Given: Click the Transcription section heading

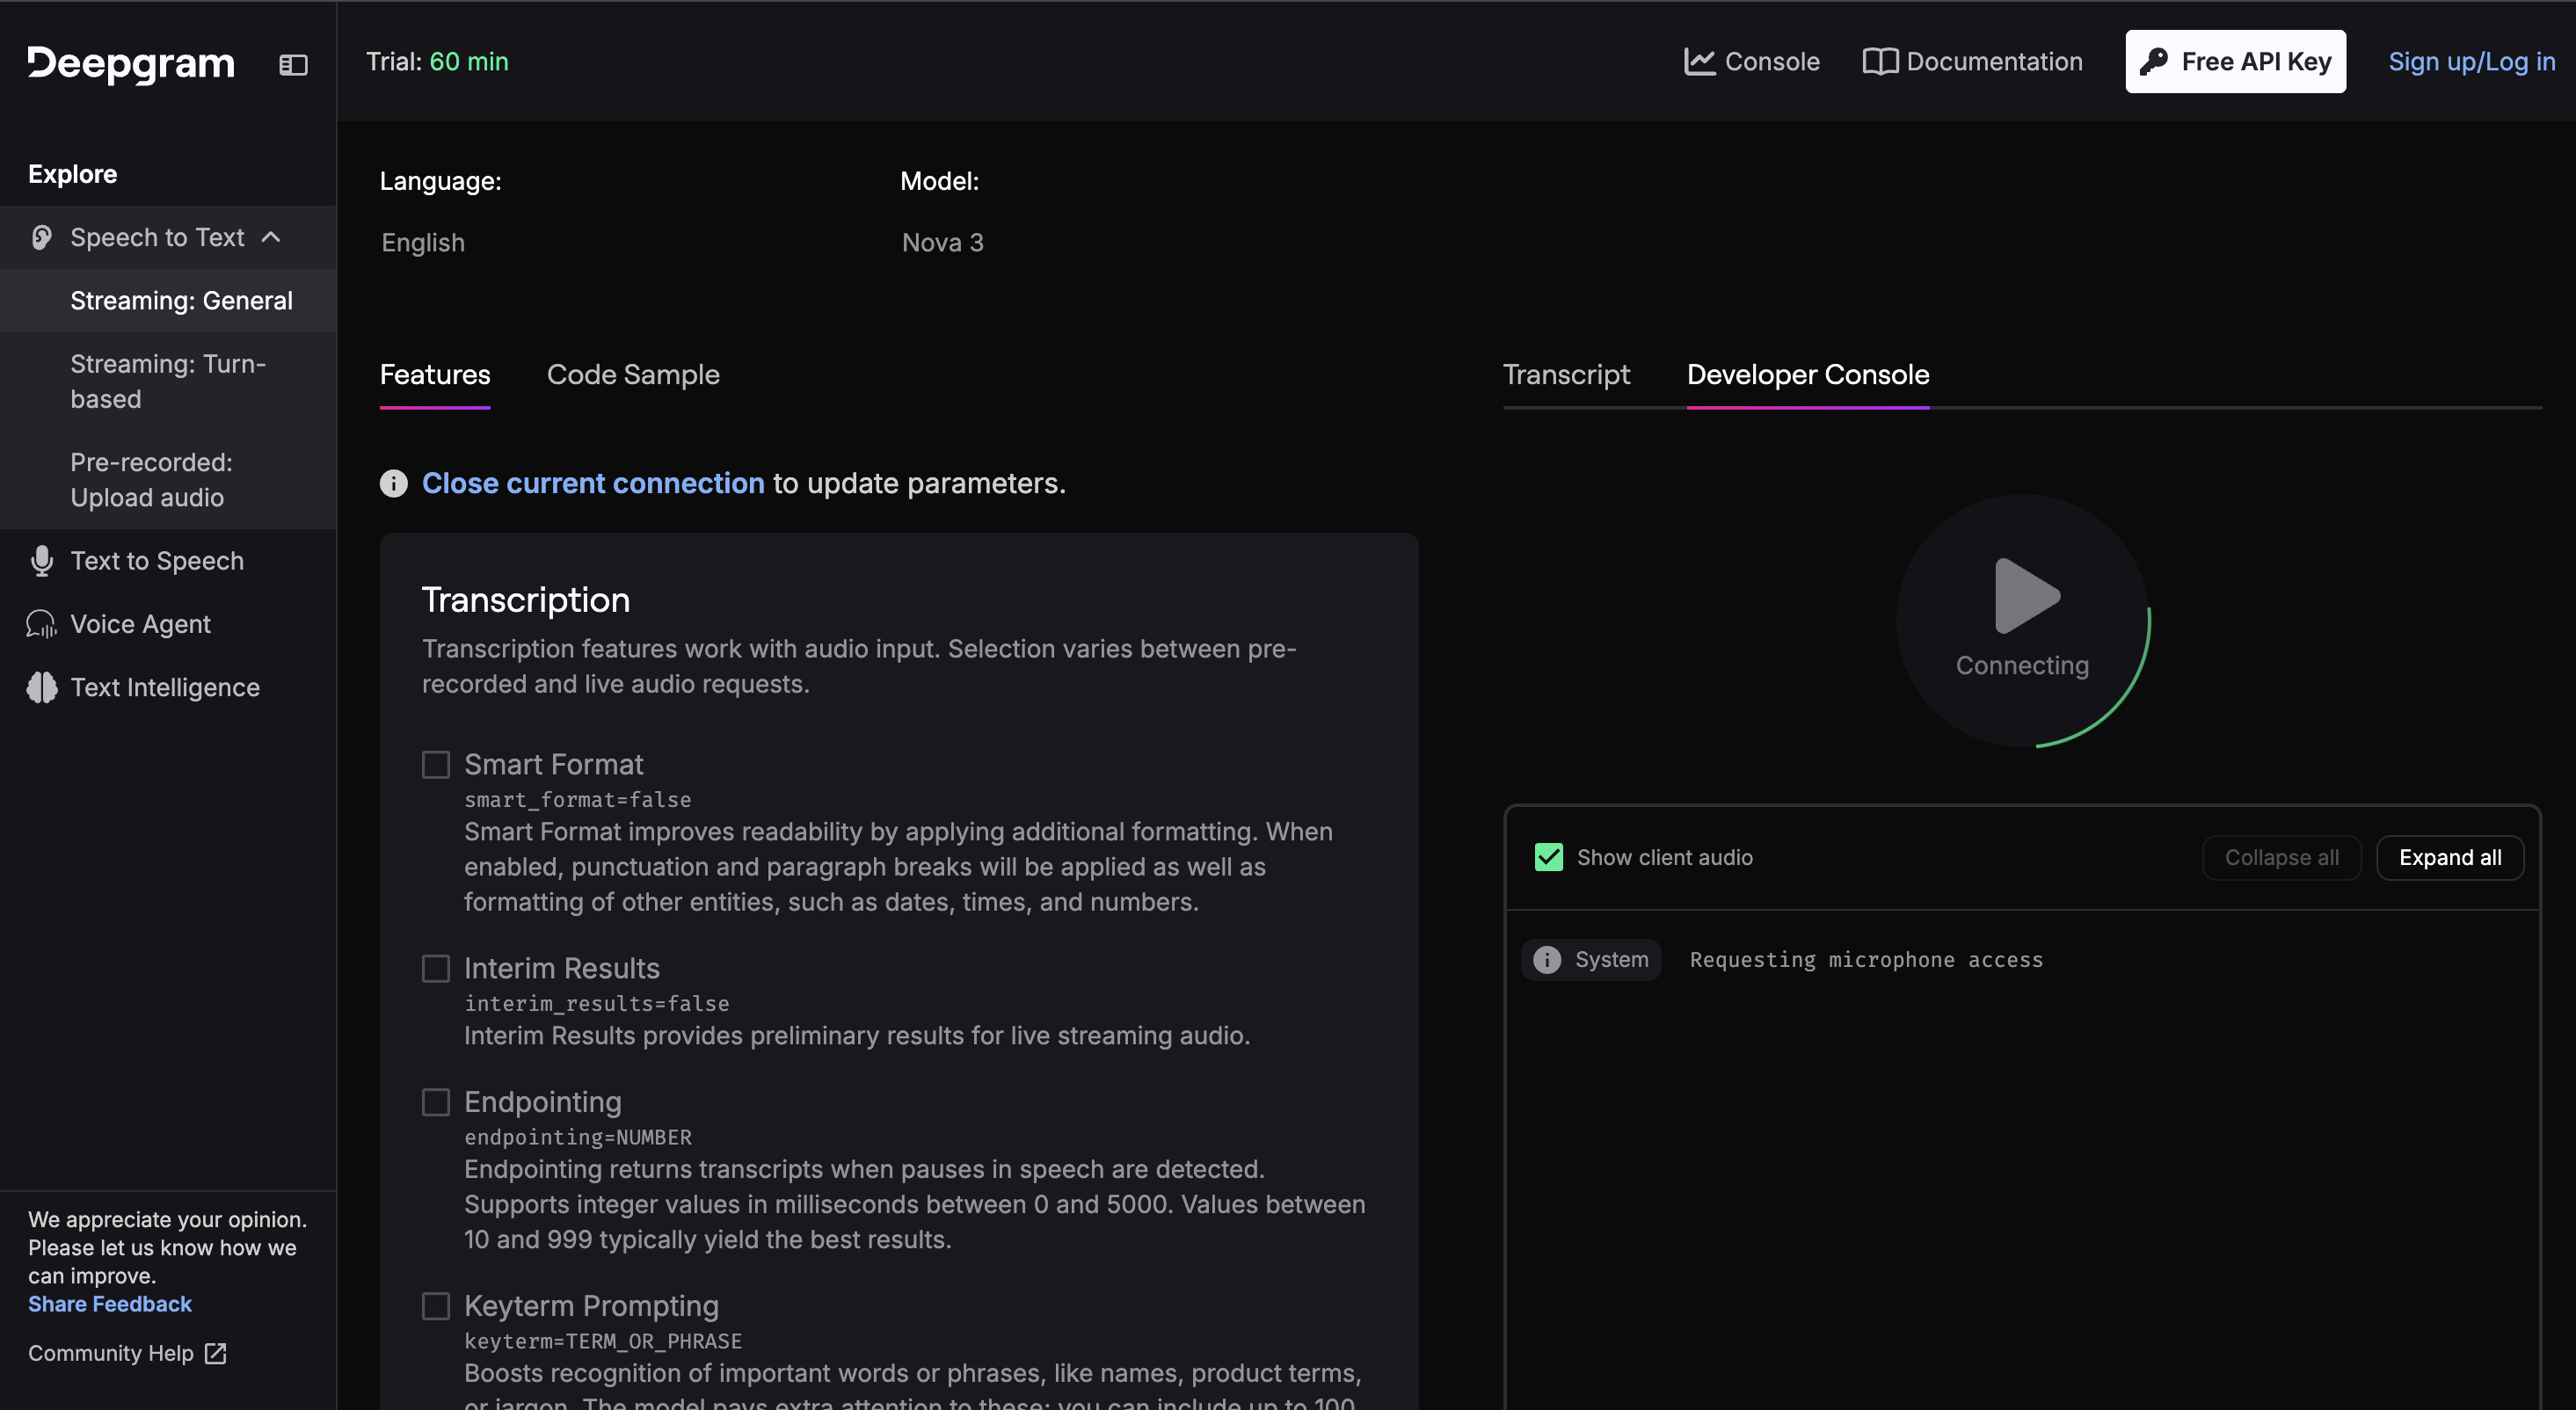Looking at the screenshot, I should (x=526, y=600).
